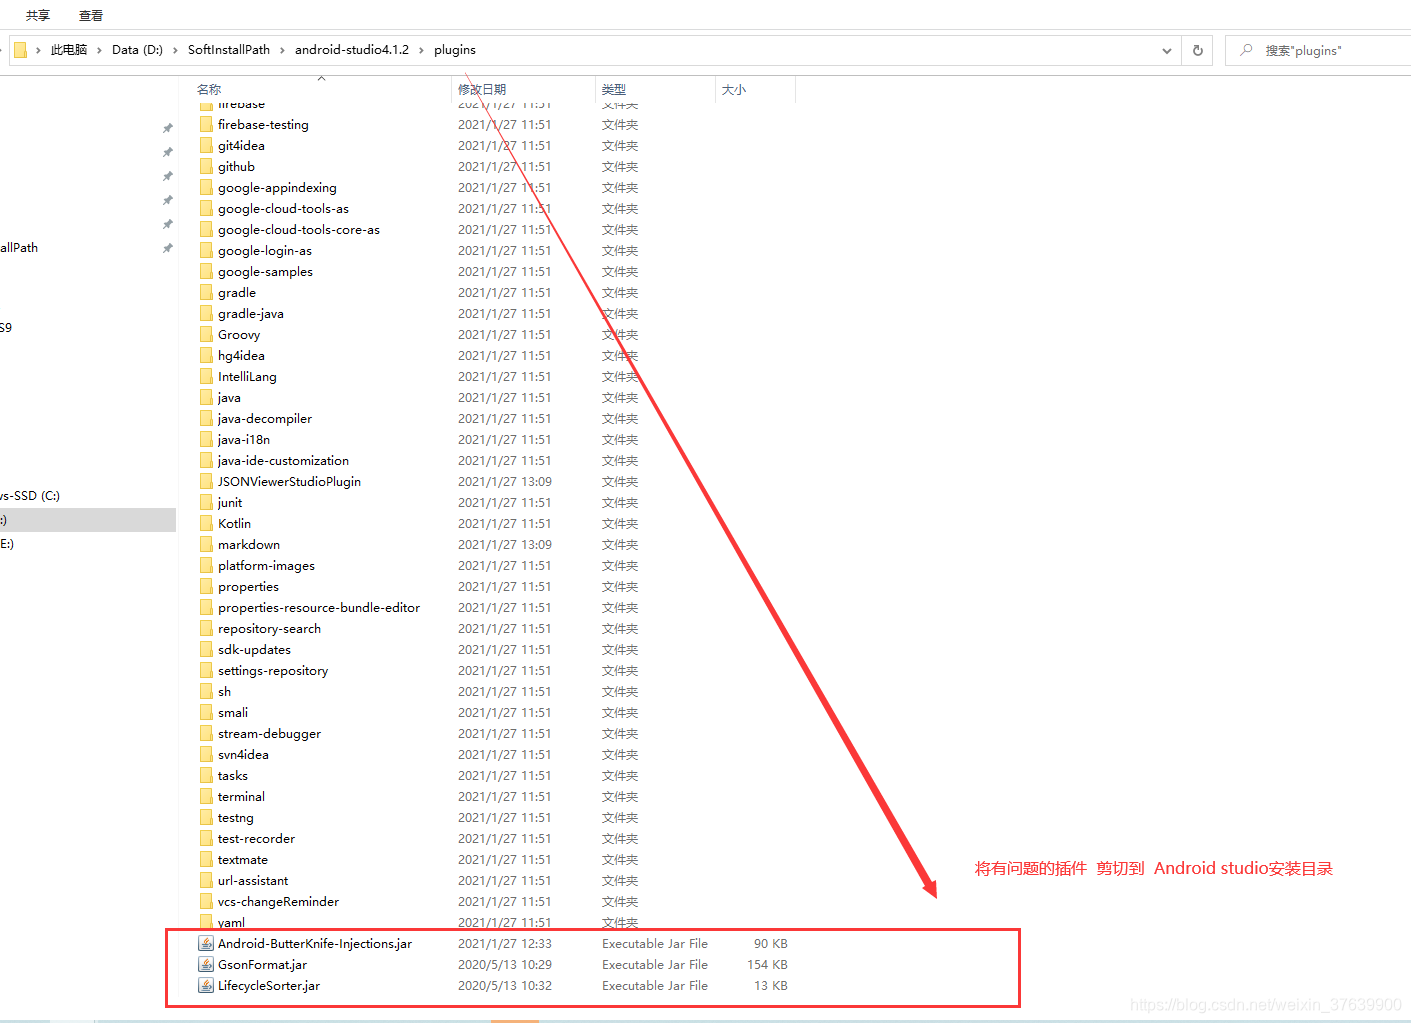The width and height of the screenshot is (1411, 1023).
Task: Select the repository-search folder name
Action: [269, 629]
